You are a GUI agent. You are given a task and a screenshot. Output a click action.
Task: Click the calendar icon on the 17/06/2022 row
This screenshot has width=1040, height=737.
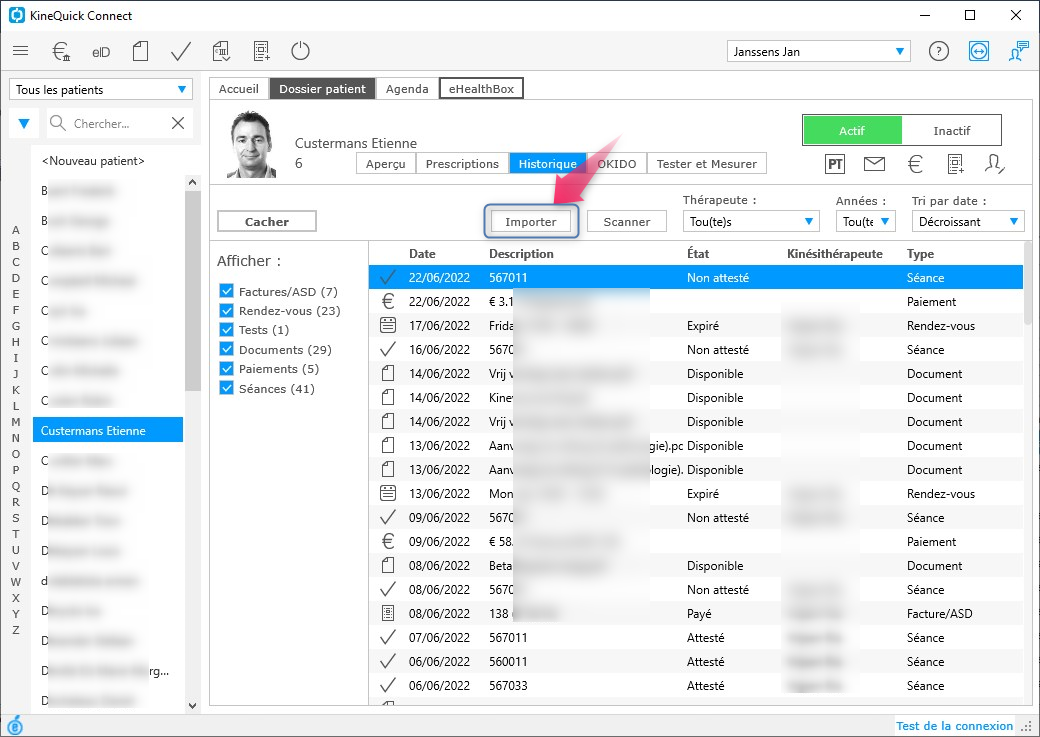(388, 325)
